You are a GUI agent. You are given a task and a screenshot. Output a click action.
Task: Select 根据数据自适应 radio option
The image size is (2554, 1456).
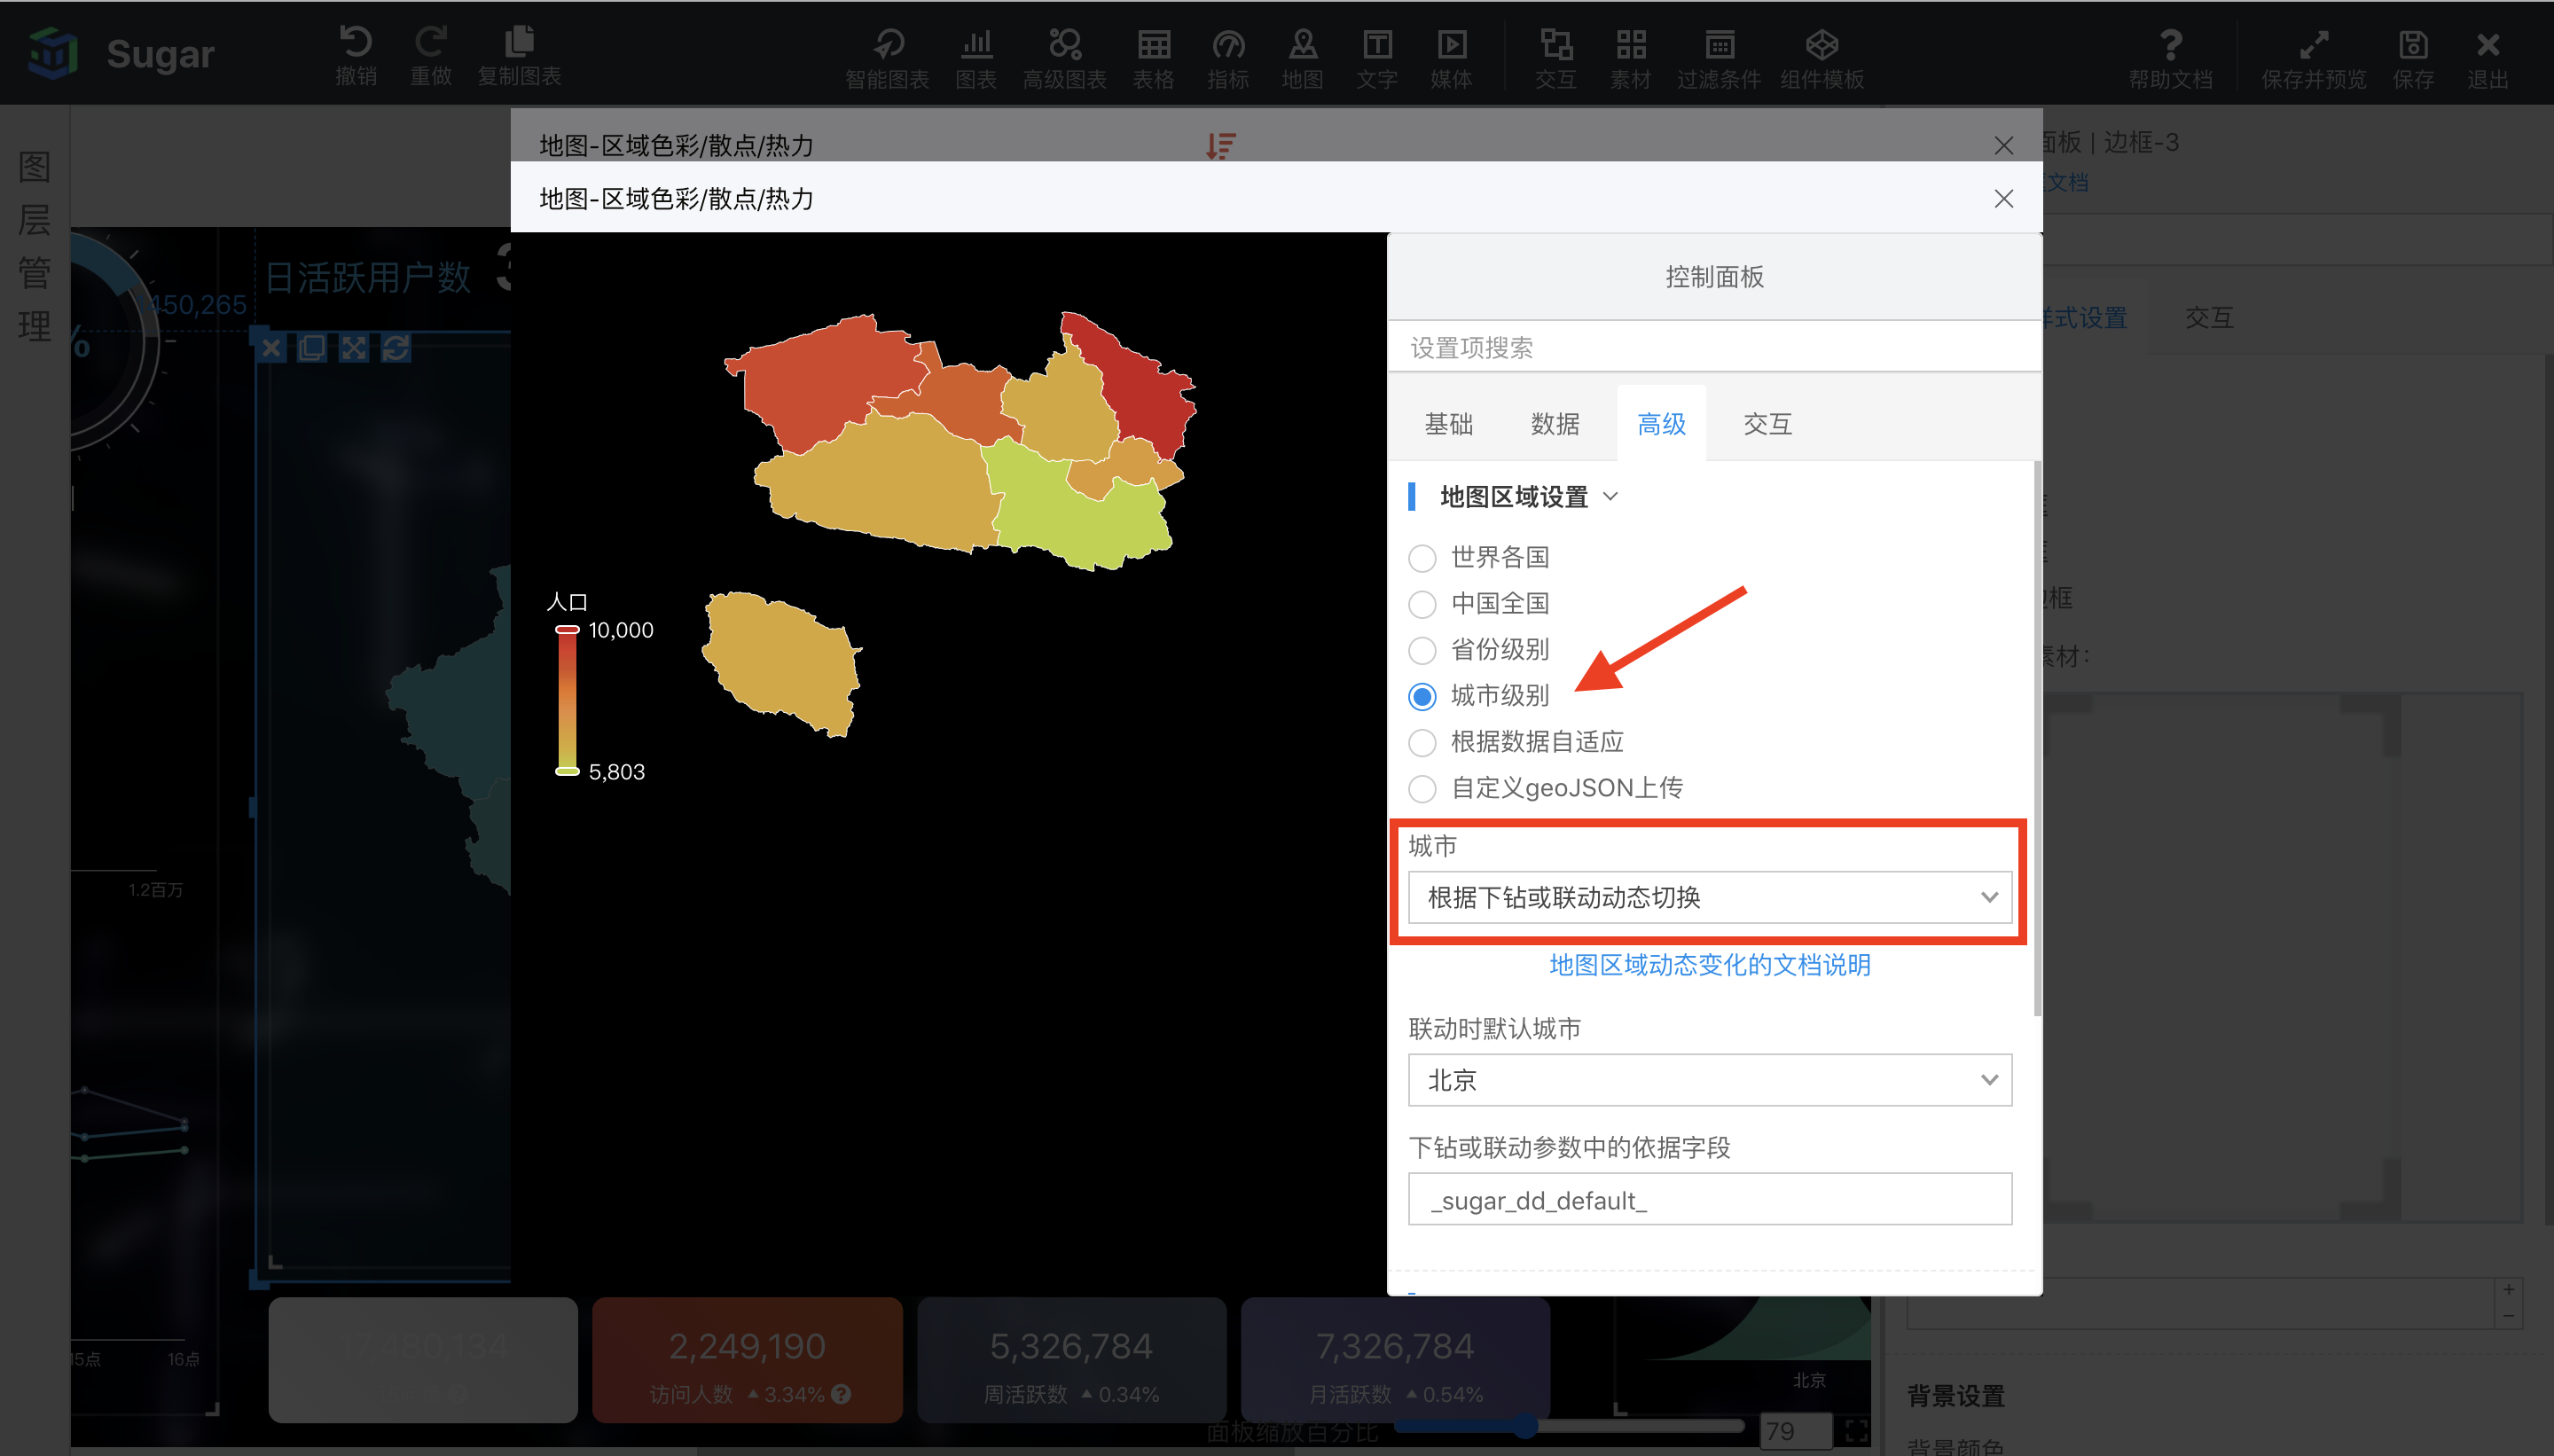click(1422, 742)
